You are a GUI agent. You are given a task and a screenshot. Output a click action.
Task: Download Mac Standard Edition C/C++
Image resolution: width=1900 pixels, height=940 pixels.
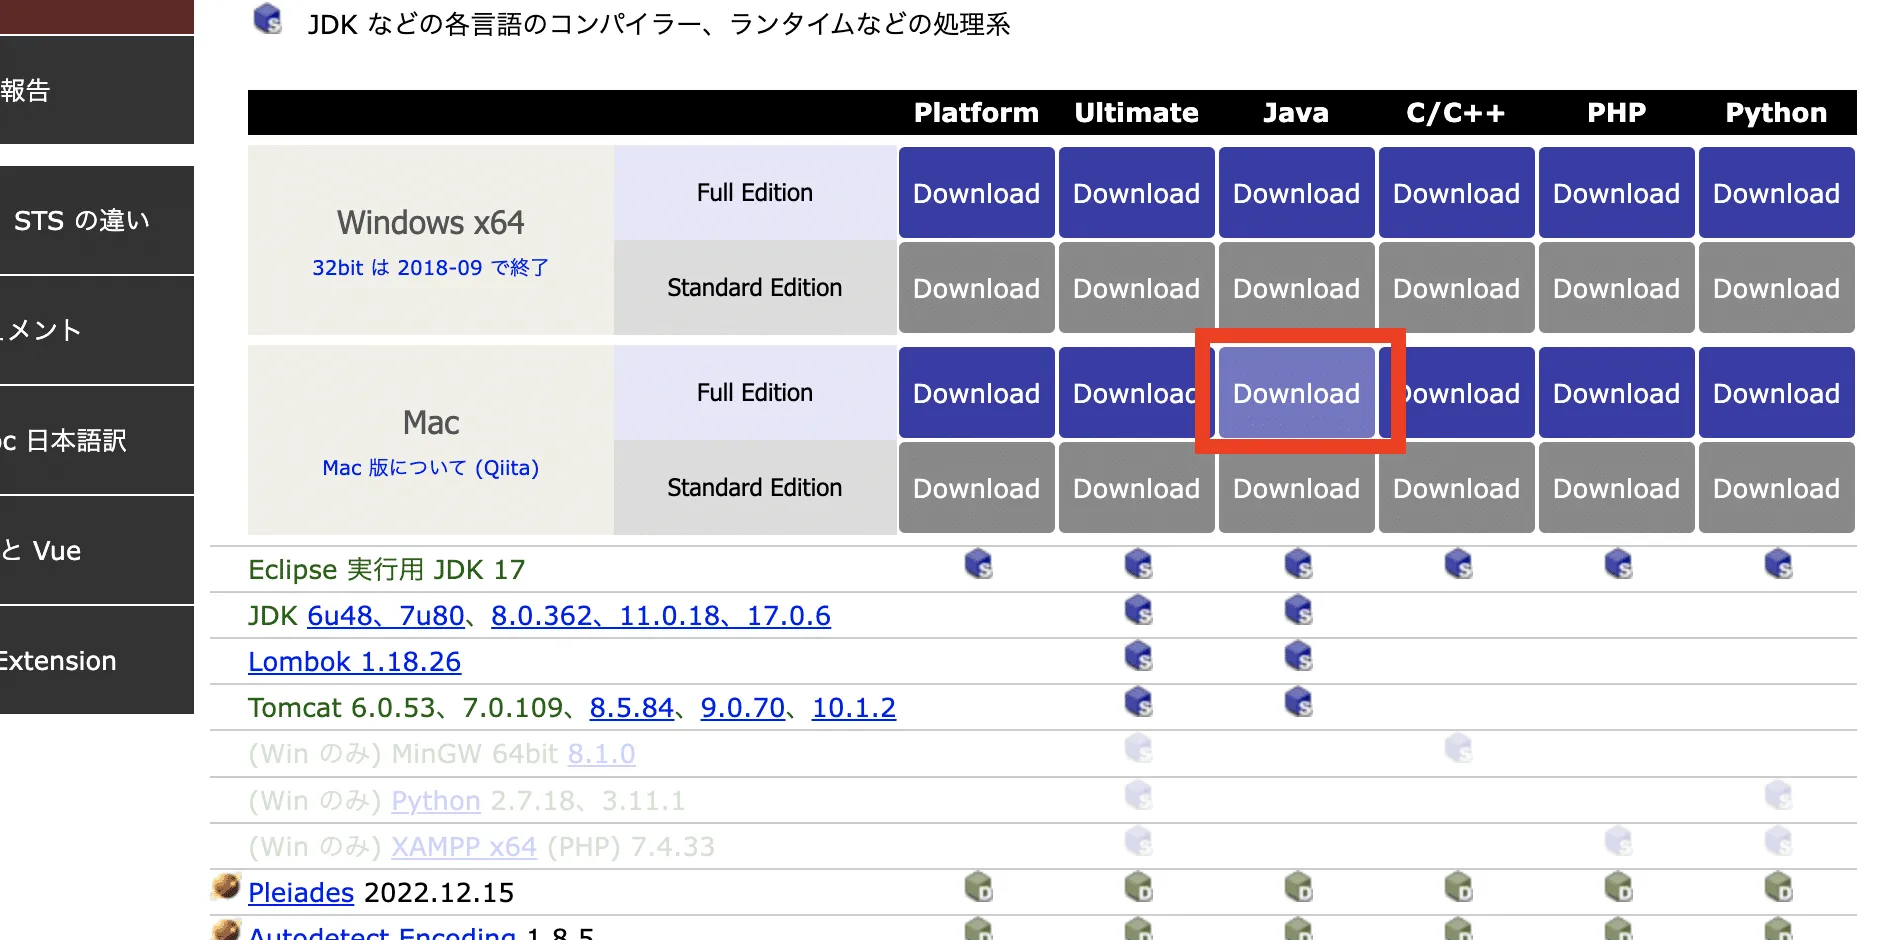(1457, 488)
